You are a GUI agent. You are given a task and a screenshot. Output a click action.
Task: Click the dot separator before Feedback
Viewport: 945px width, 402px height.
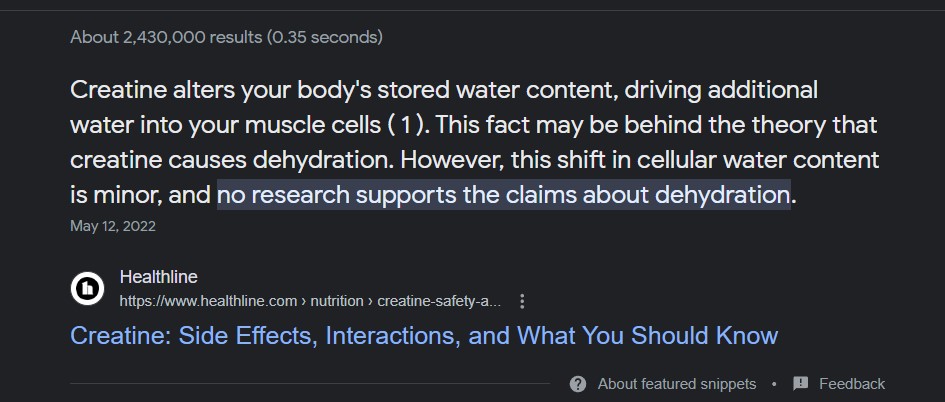775,384
